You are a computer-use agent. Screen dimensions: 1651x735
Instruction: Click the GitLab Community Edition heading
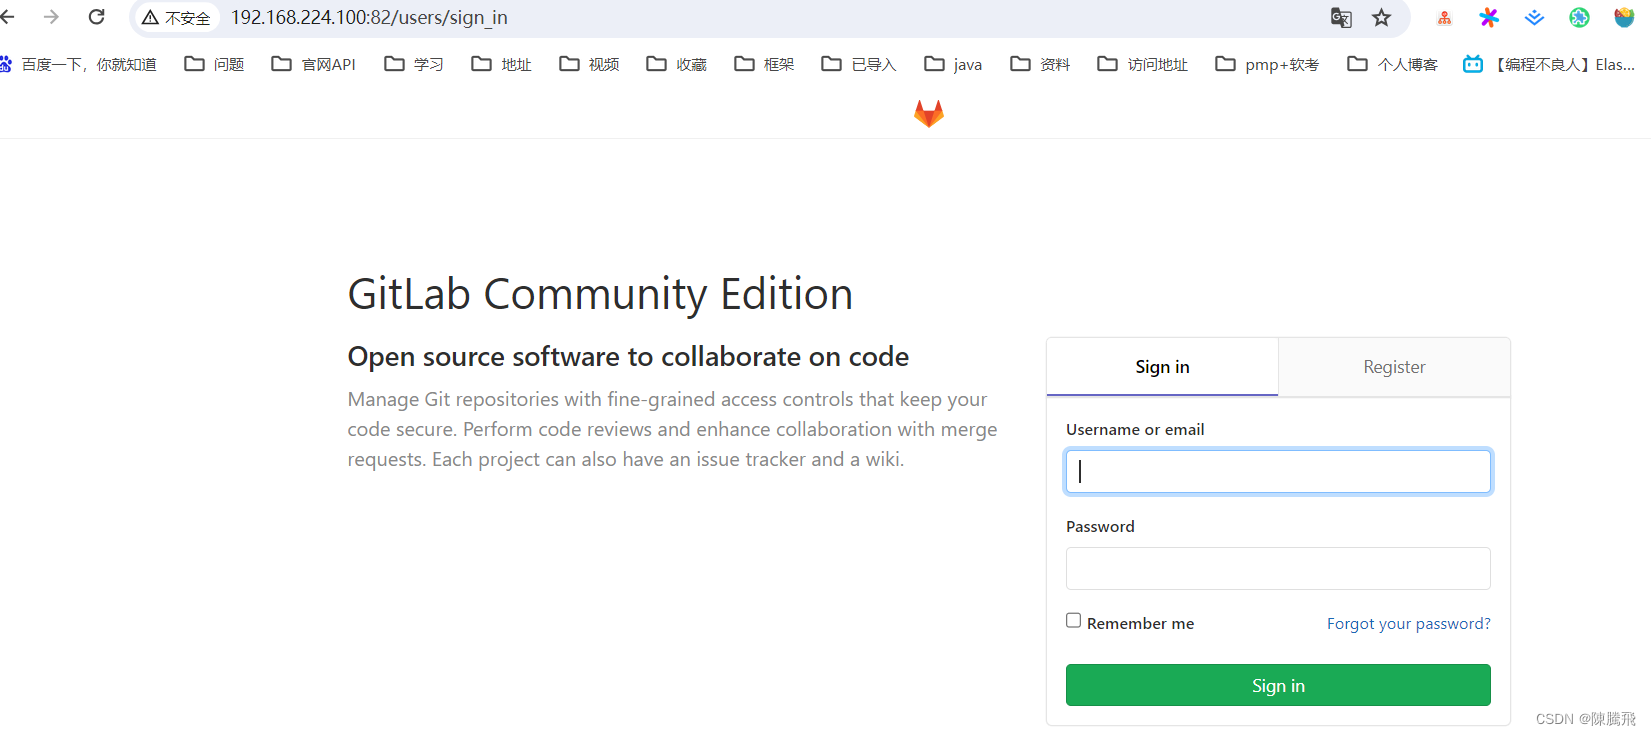[600, 294]
